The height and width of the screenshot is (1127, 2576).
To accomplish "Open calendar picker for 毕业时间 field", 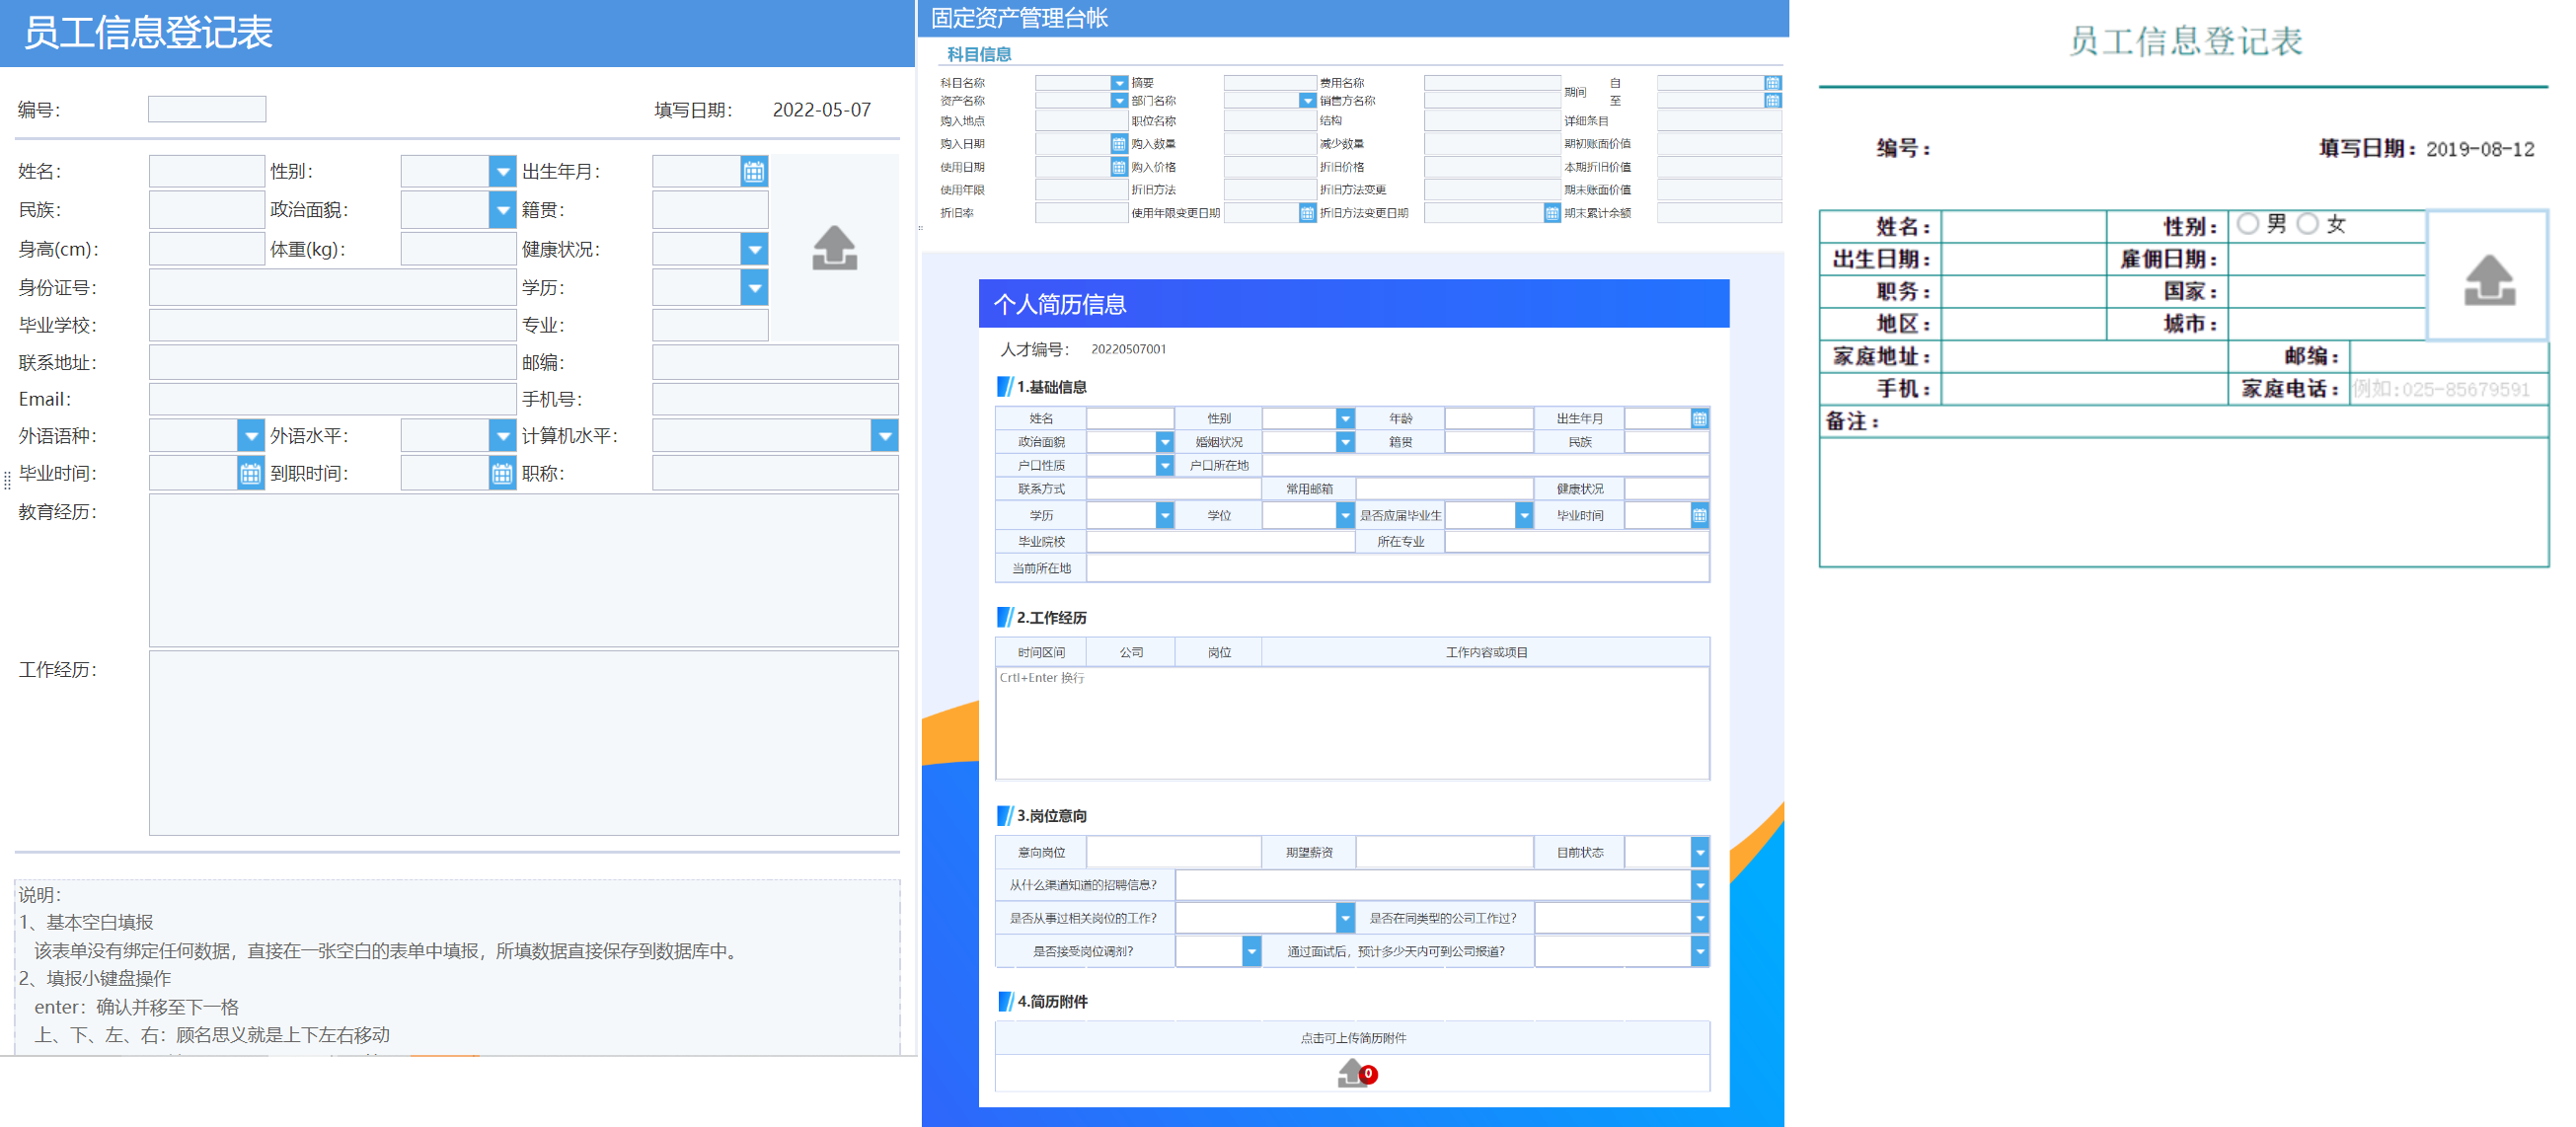I will (x=250, y=473).
